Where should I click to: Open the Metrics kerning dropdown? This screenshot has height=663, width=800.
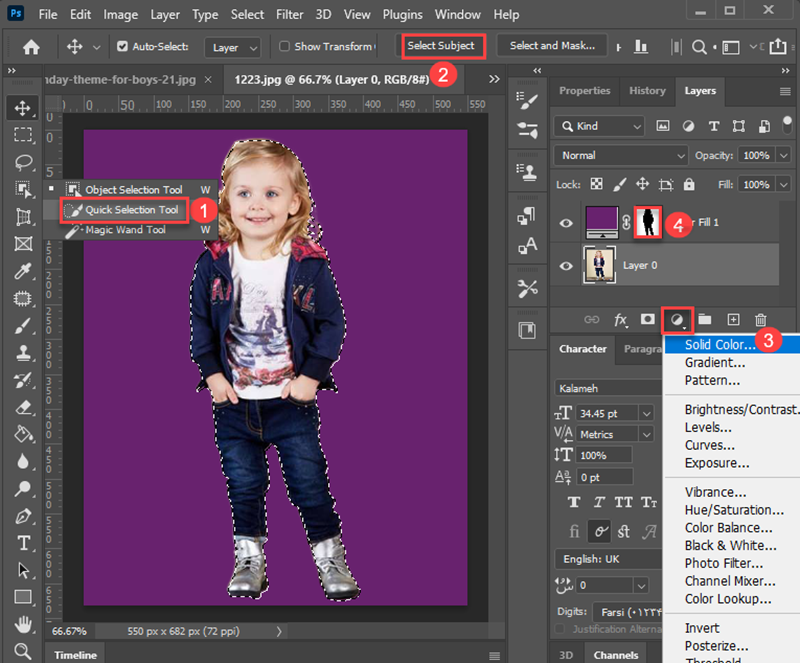coord(646,434)
